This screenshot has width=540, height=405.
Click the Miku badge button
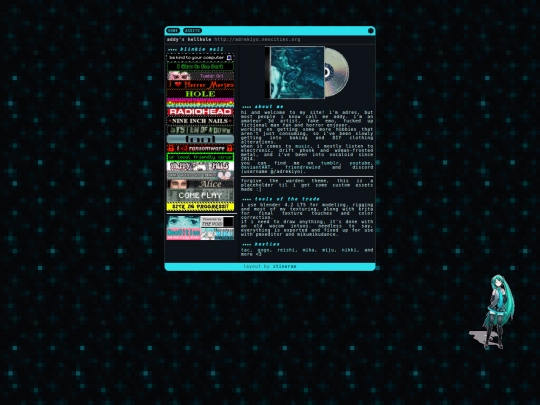217,233
